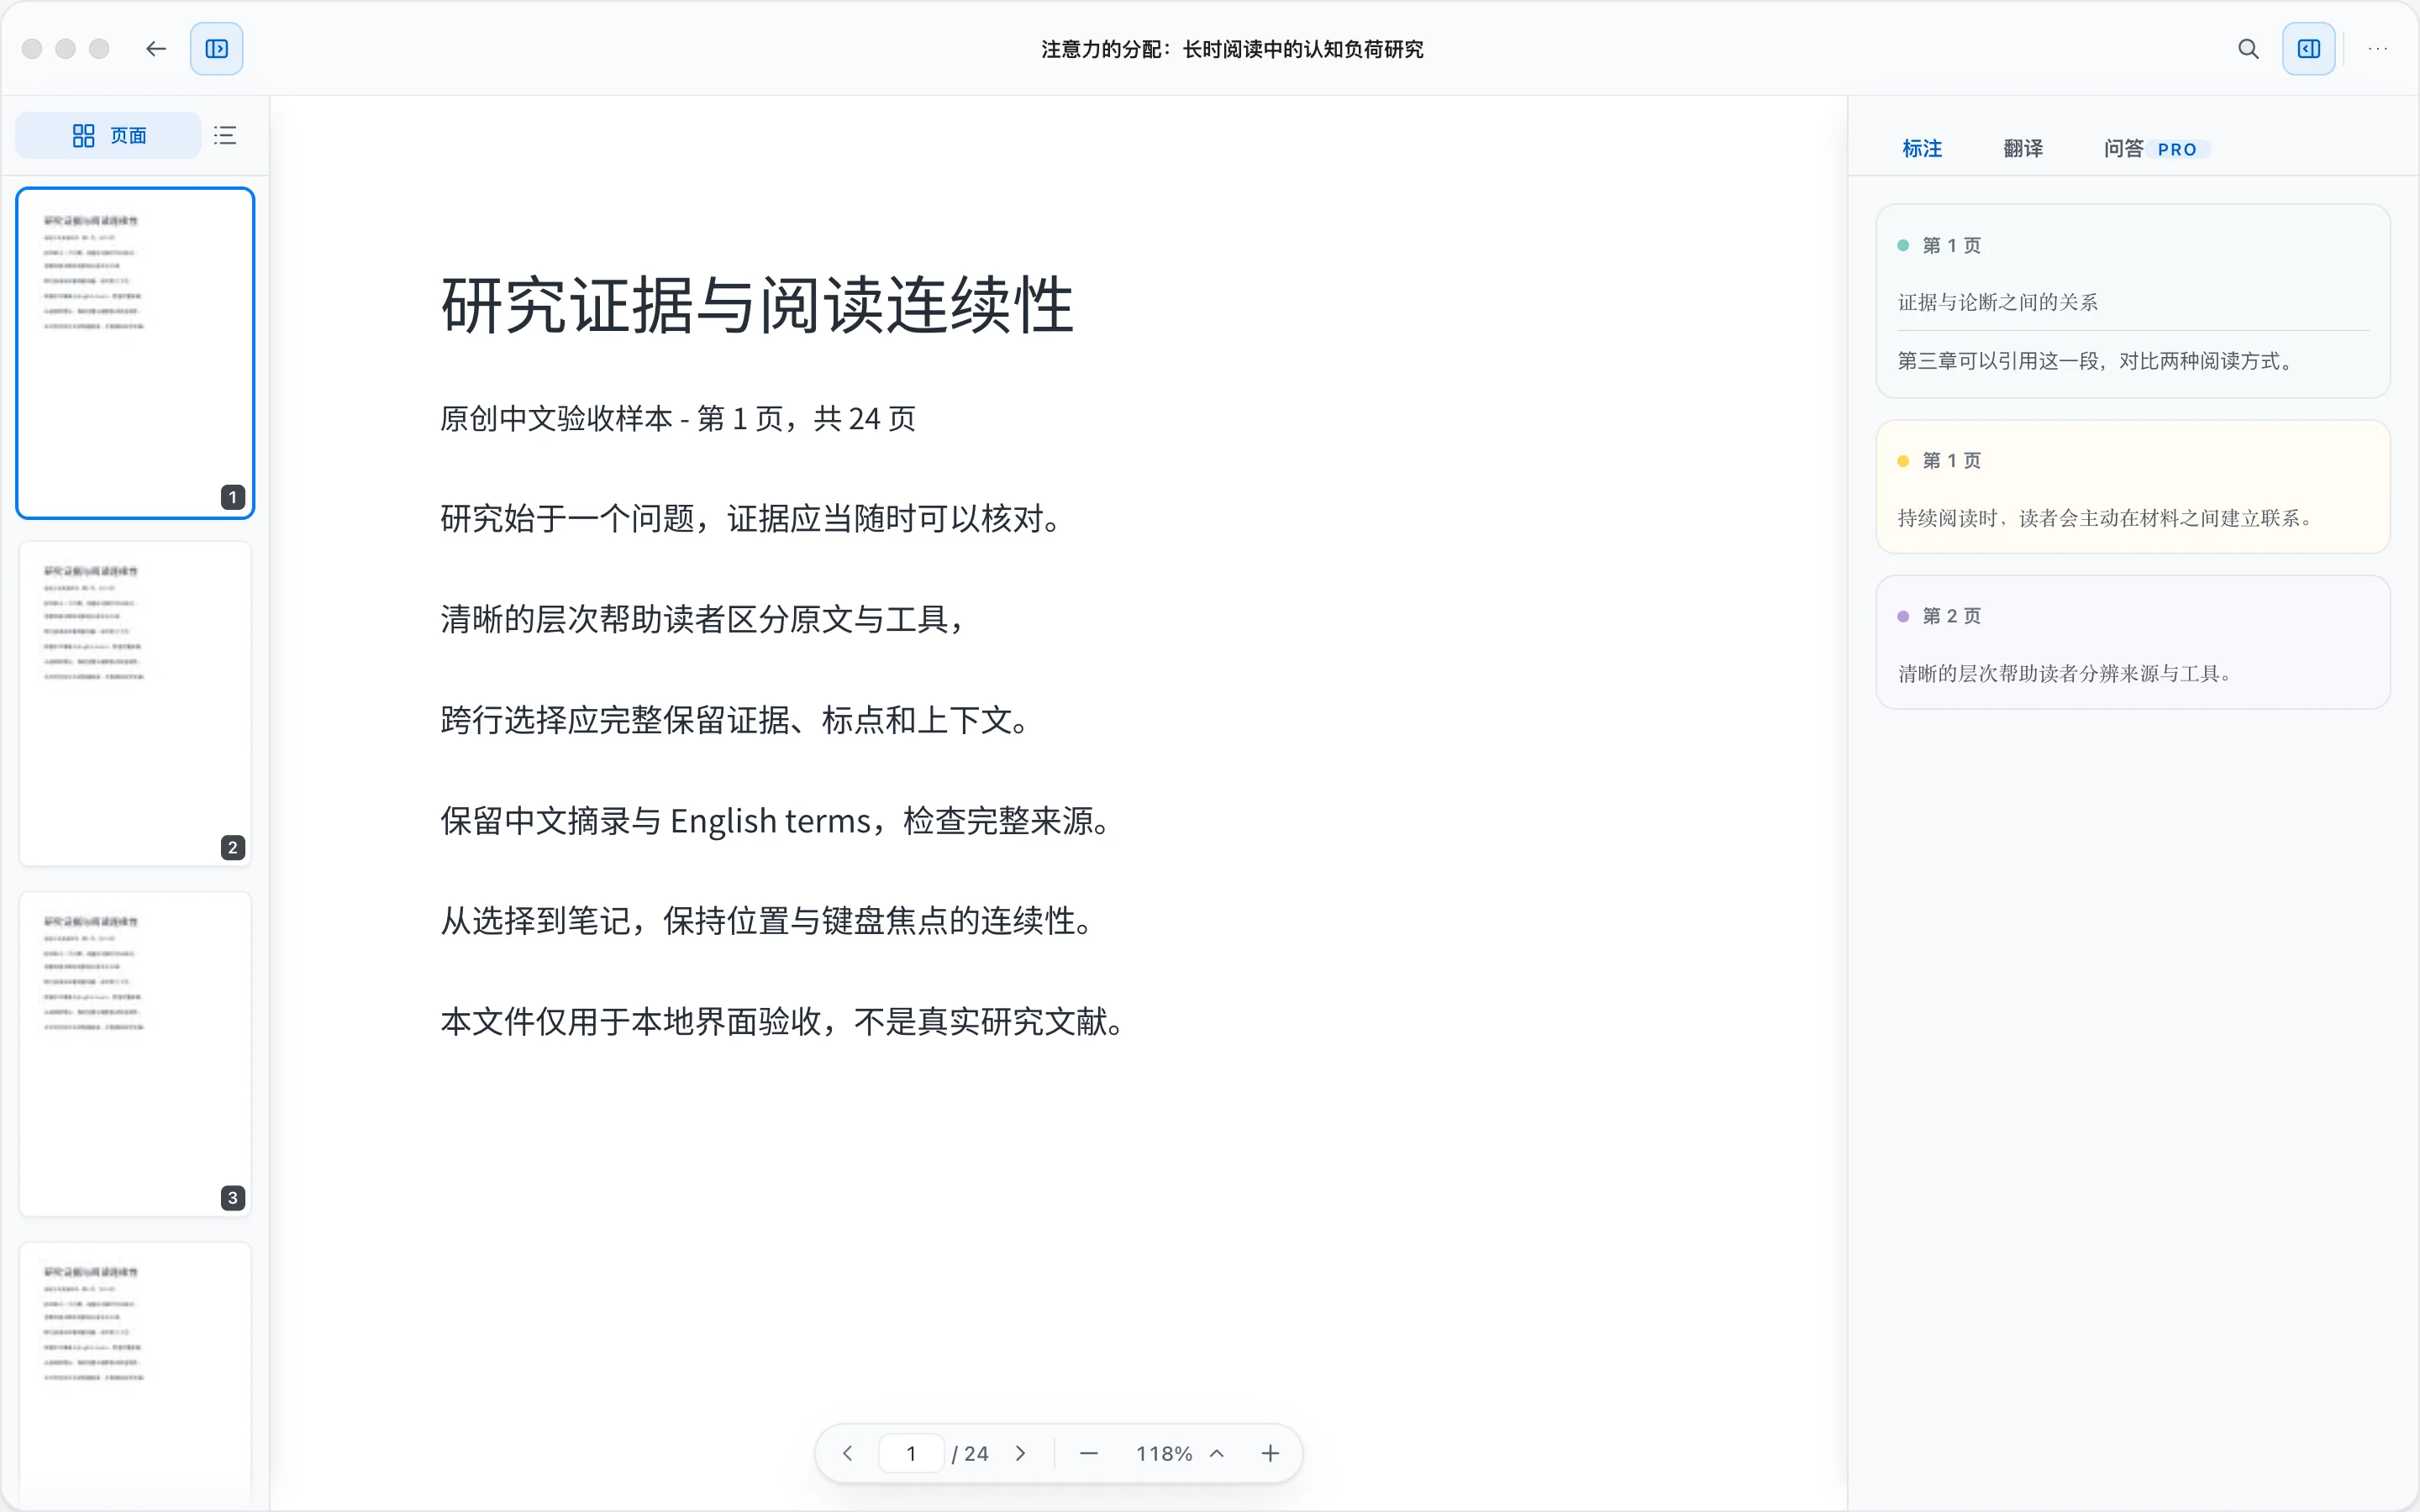Zoom out with the minus button
Viewport: 2420px width, 1512px height.
(1089, 1453)
